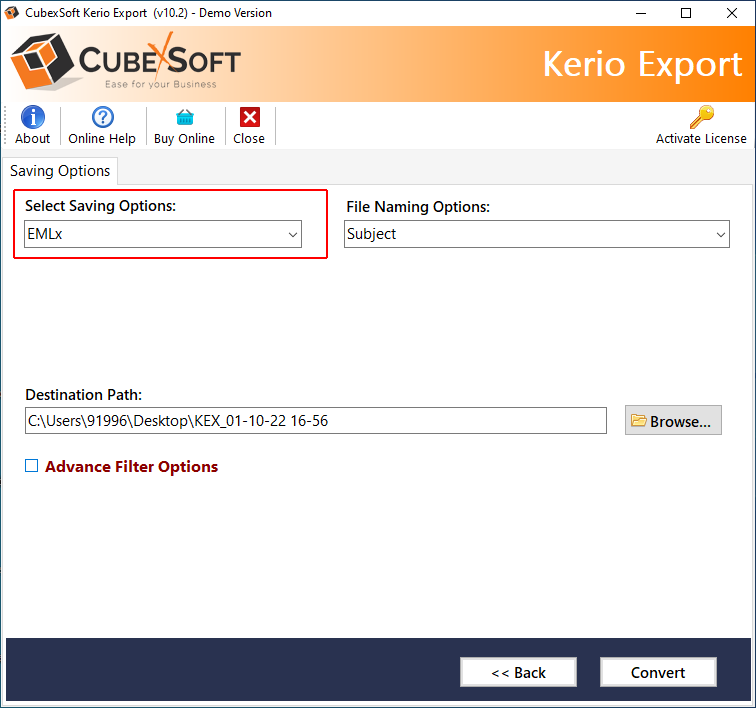The height and width of the screenshot is (708, 756).
Task: Click the Select Saving Options label
Action: coord(100,206)
